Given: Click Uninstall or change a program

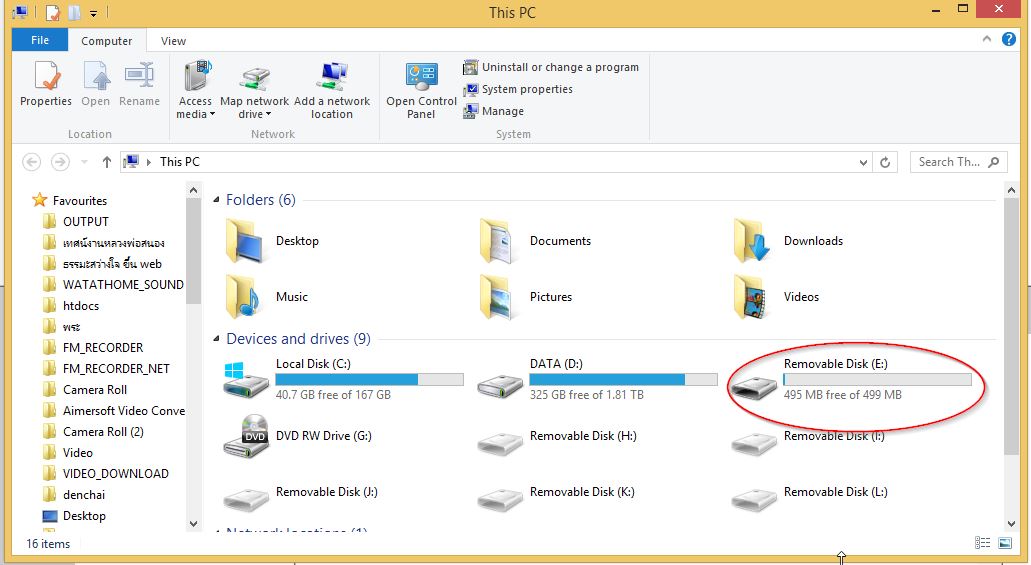Looking at the screenshot, I should click(x=551, y=67).
